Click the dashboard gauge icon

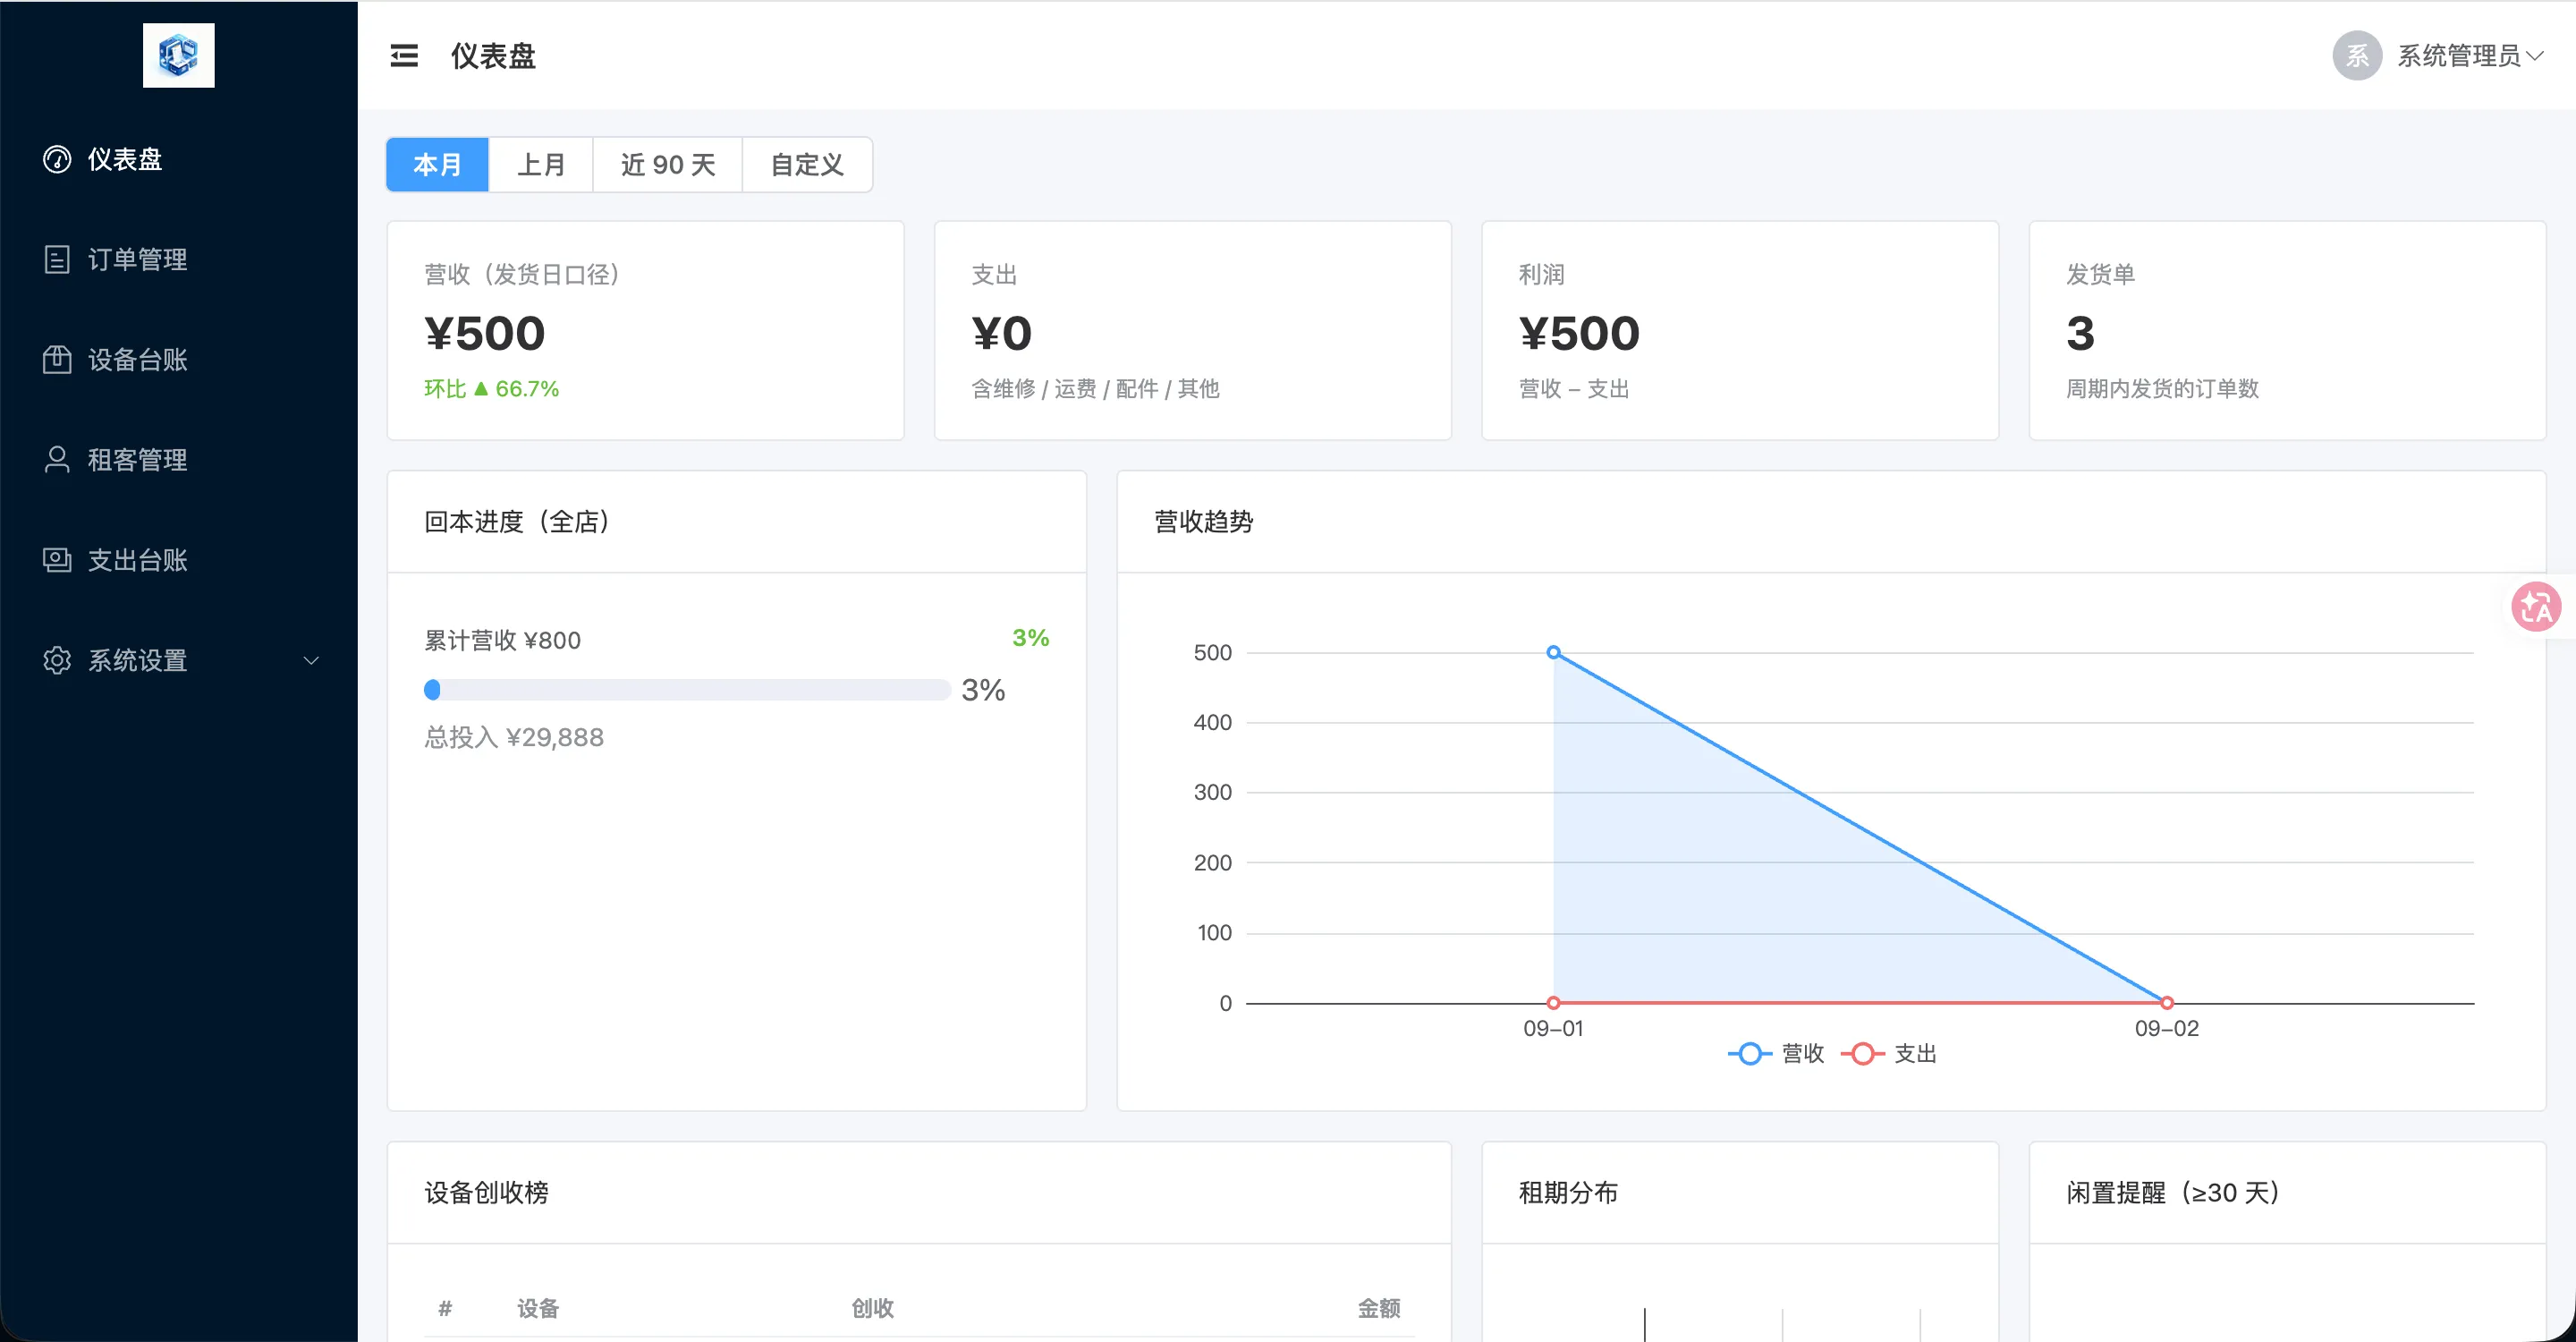point(57,159)
